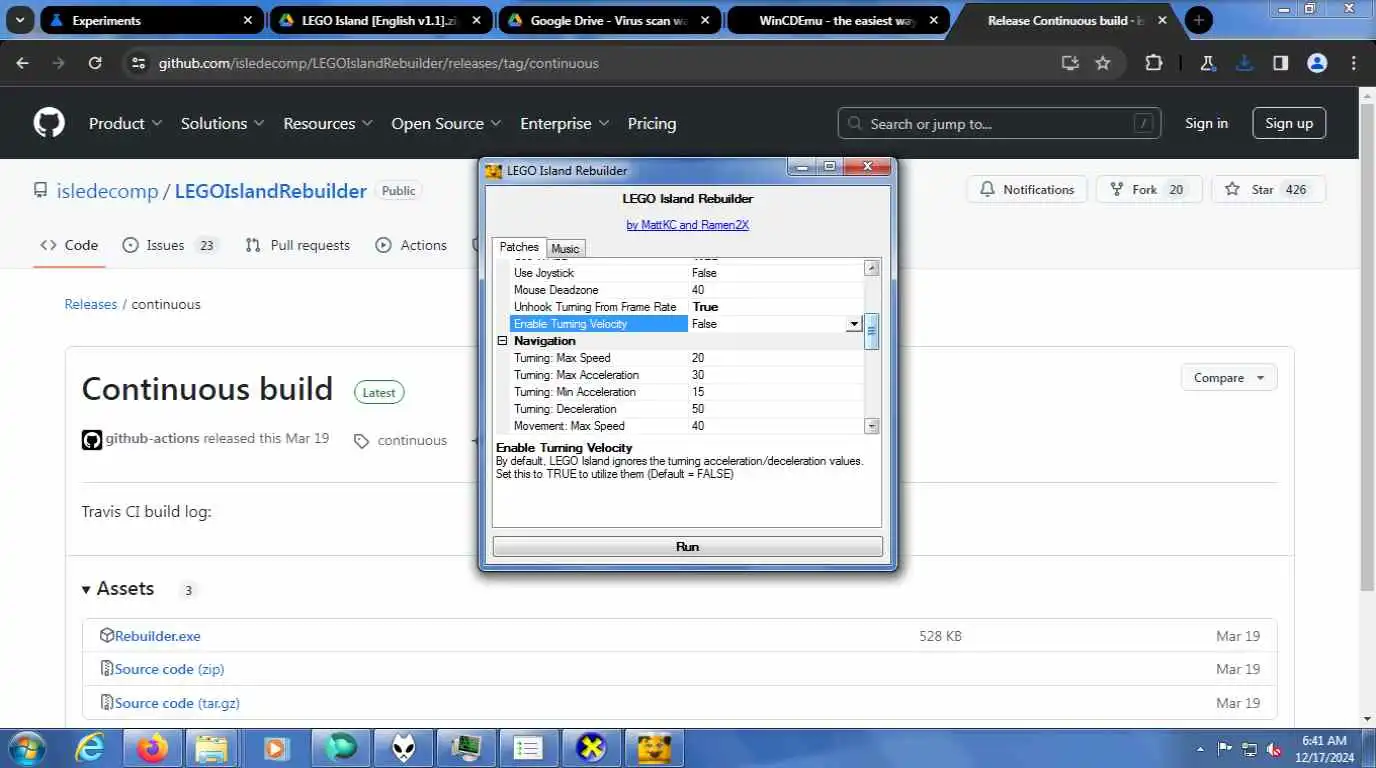Open the clock showing 6:41 AM

(x=1326, y=748)
